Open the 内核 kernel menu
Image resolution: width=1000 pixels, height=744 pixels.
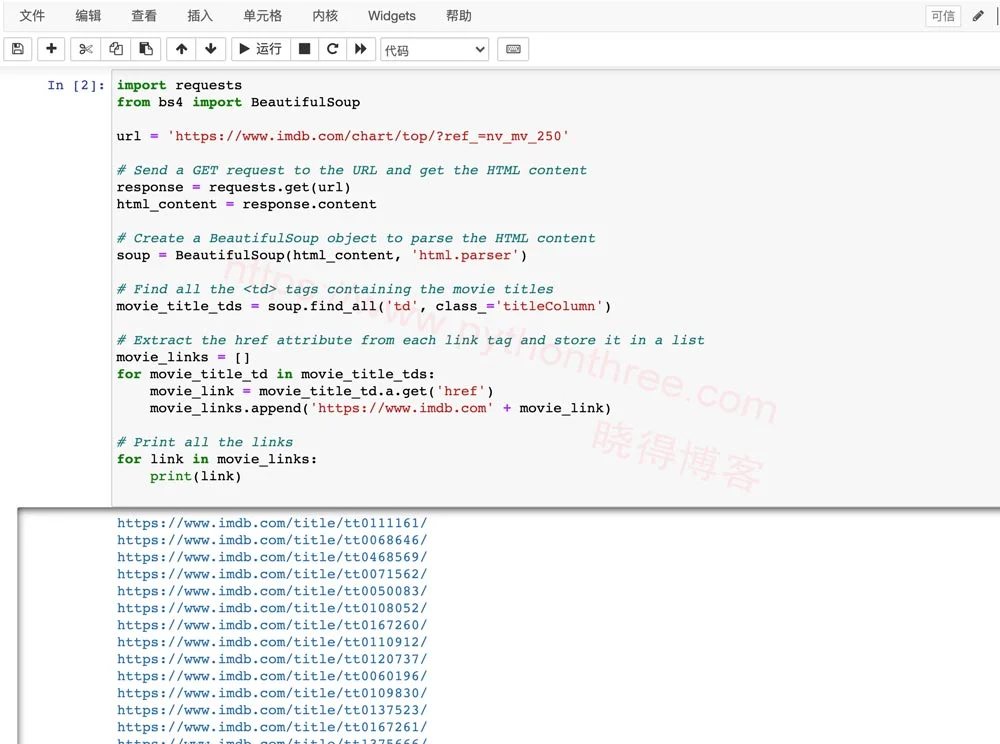(325, 16)
